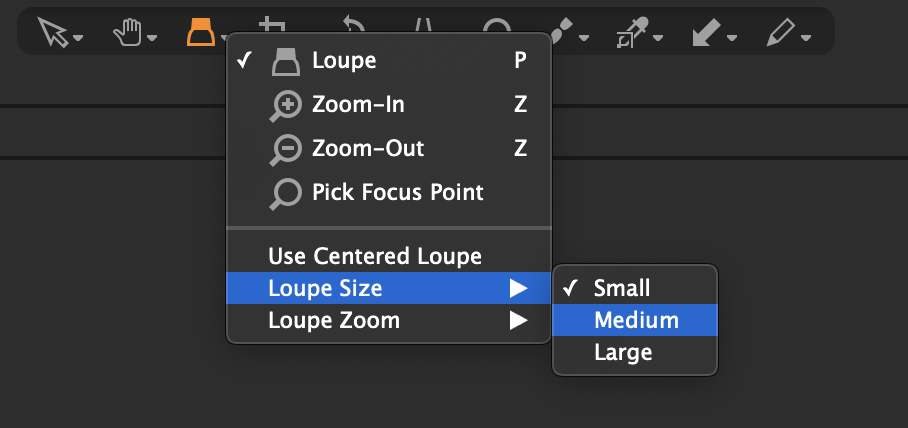
Task: Click the orange Loupe tool icon
Action: coord(201,31)
